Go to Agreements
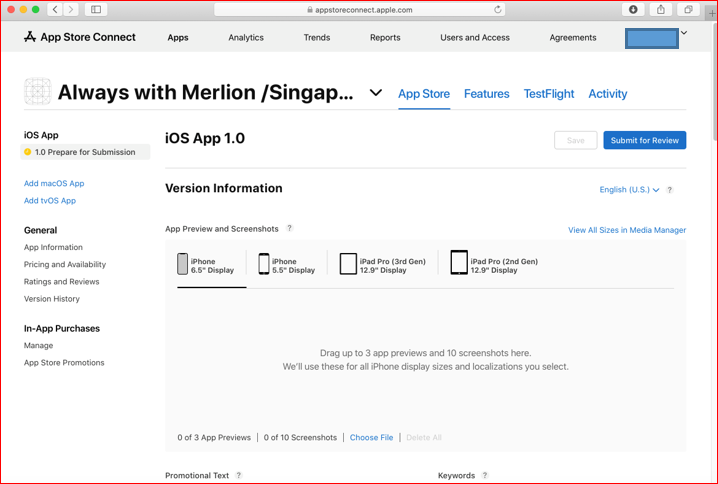 (x=573, y=38)
